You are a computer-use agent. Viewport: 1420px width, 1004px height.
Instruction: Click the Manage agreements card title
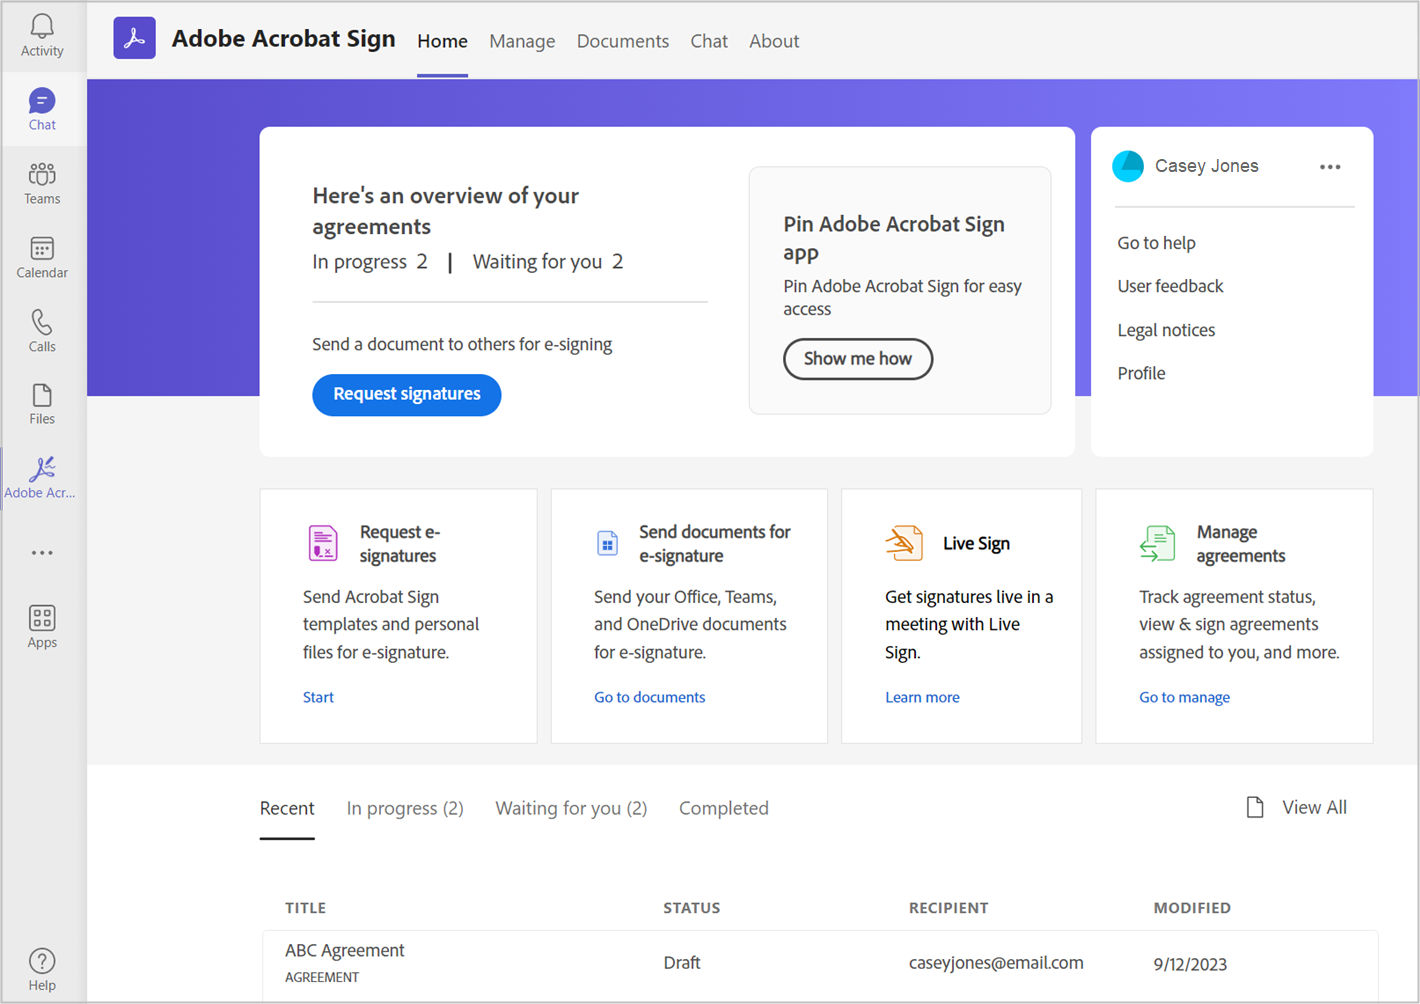(x=1241, y=544)
